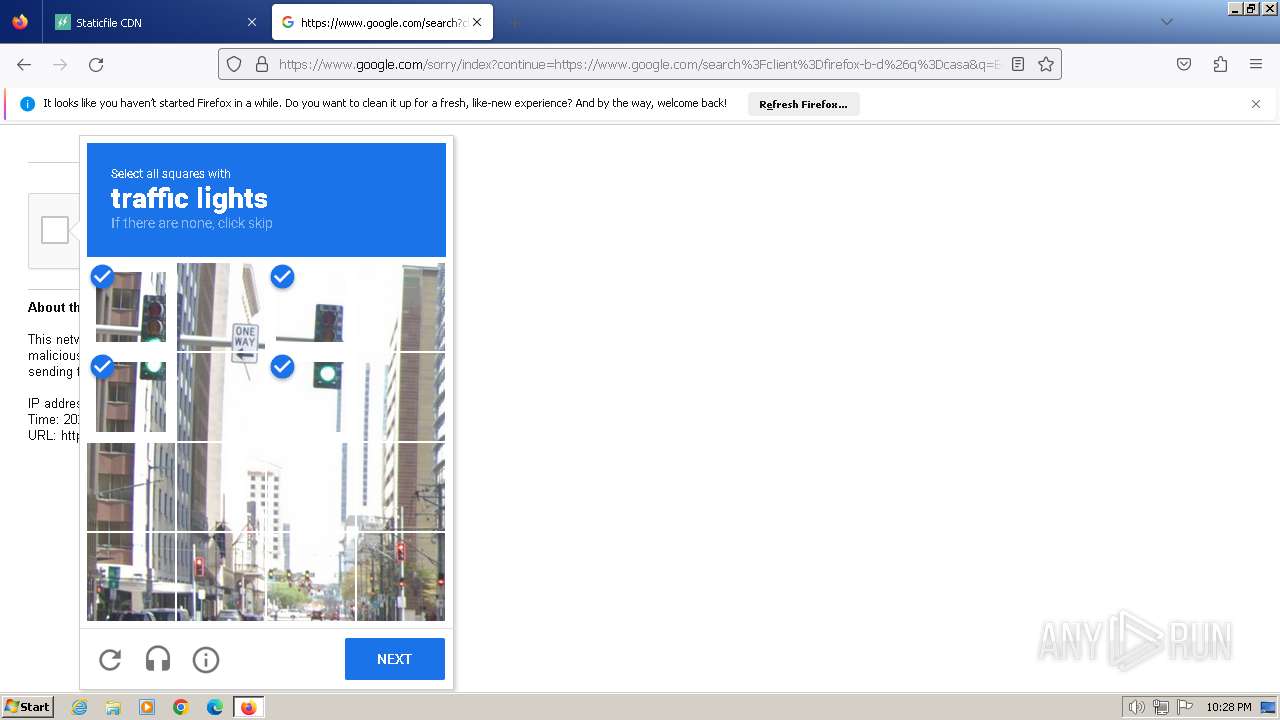This screenshot has height=720, width=1280.
Task: Launch Microsoft Edge from the taskbar
Action: 215,707
